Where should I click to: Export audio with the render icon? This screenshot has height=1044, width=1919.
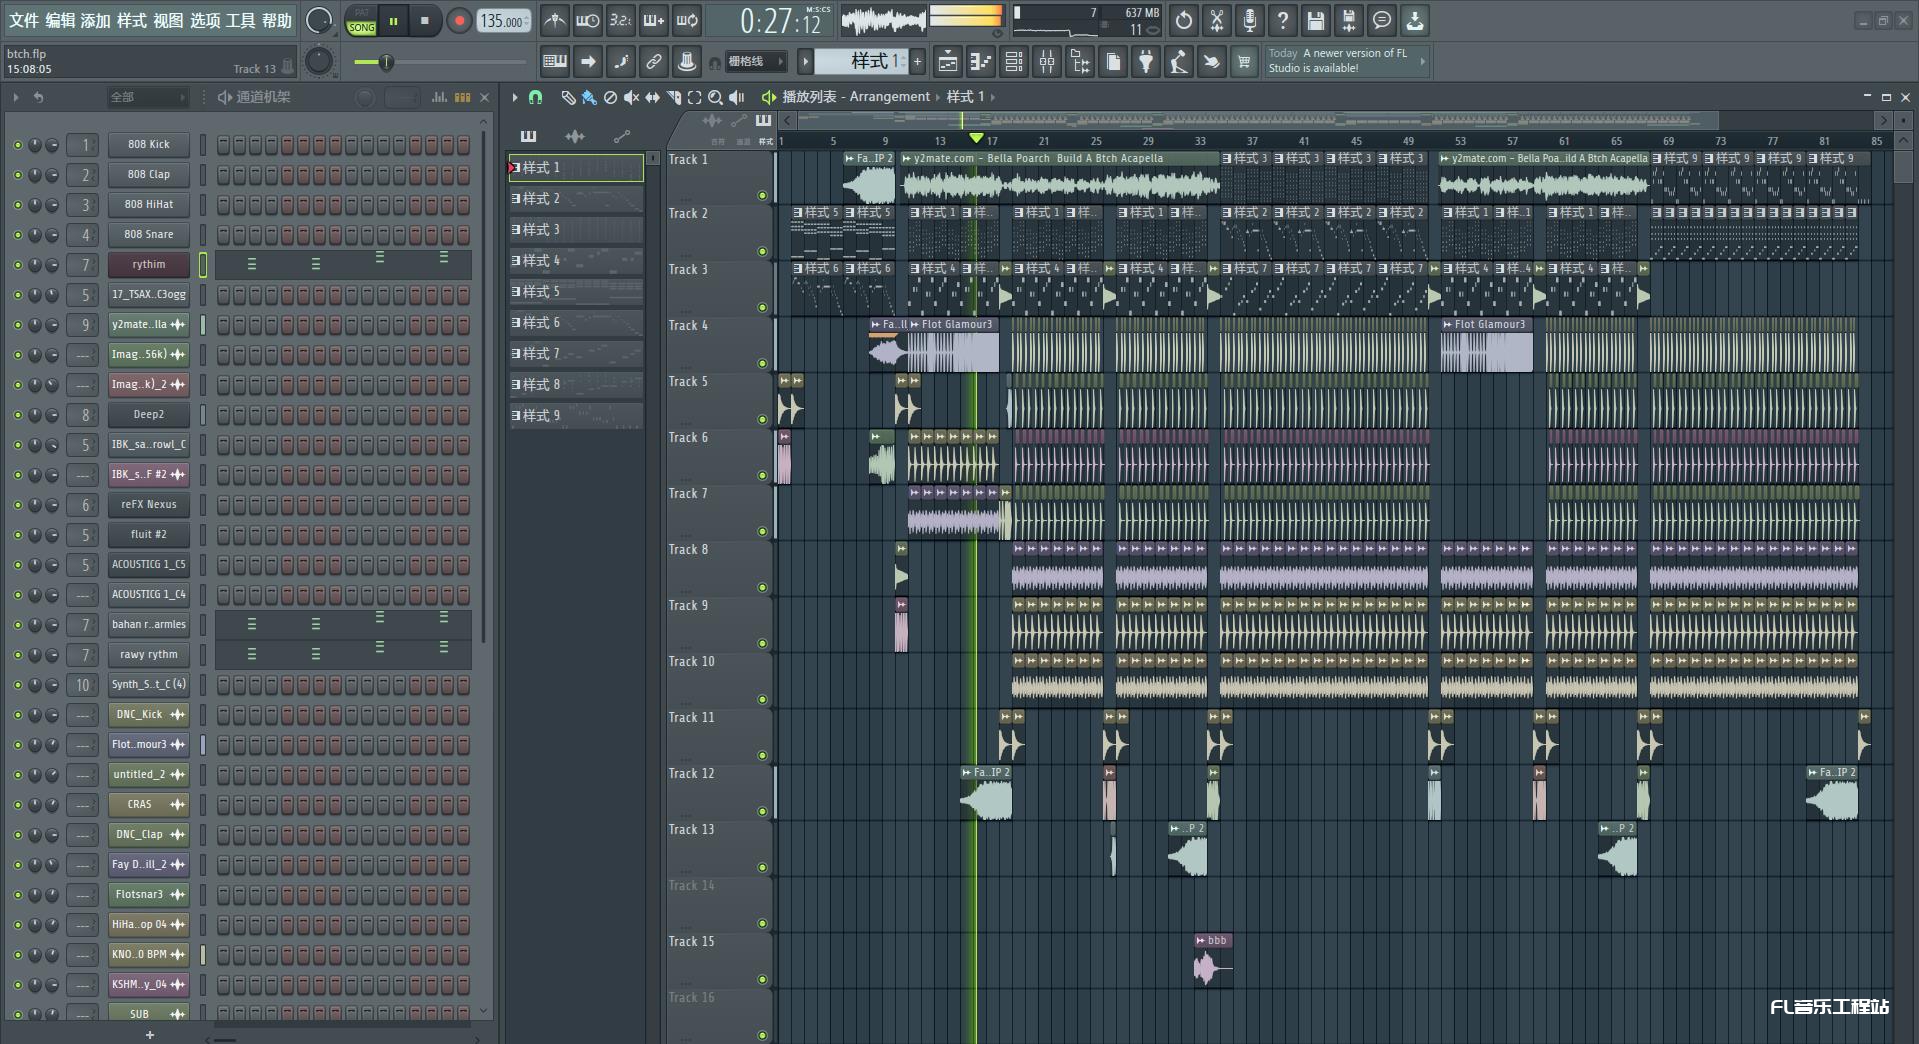point(1349,20)
